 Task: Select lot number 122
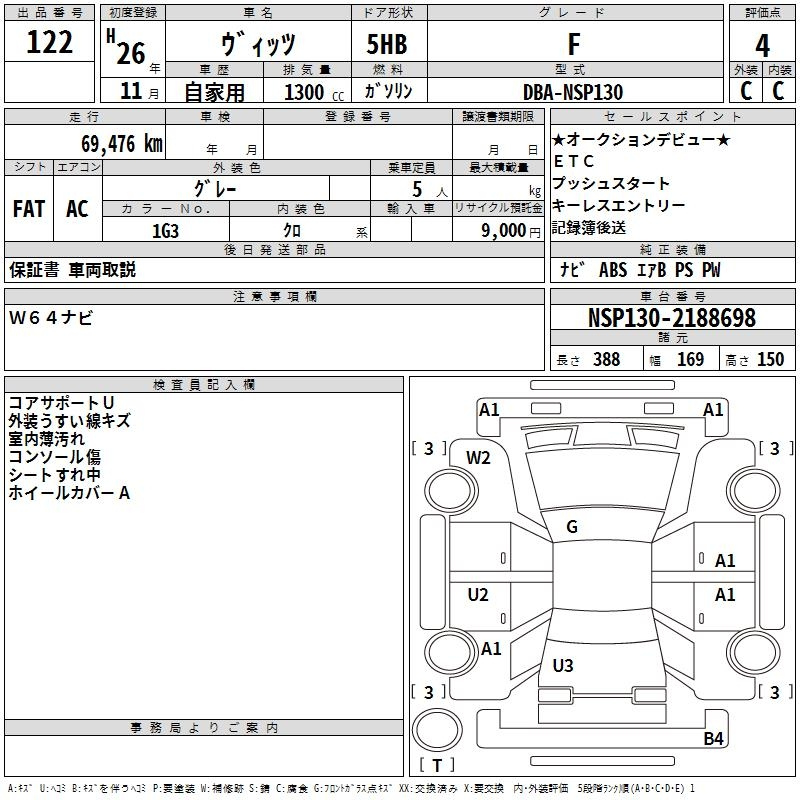[x=50, y=43]
